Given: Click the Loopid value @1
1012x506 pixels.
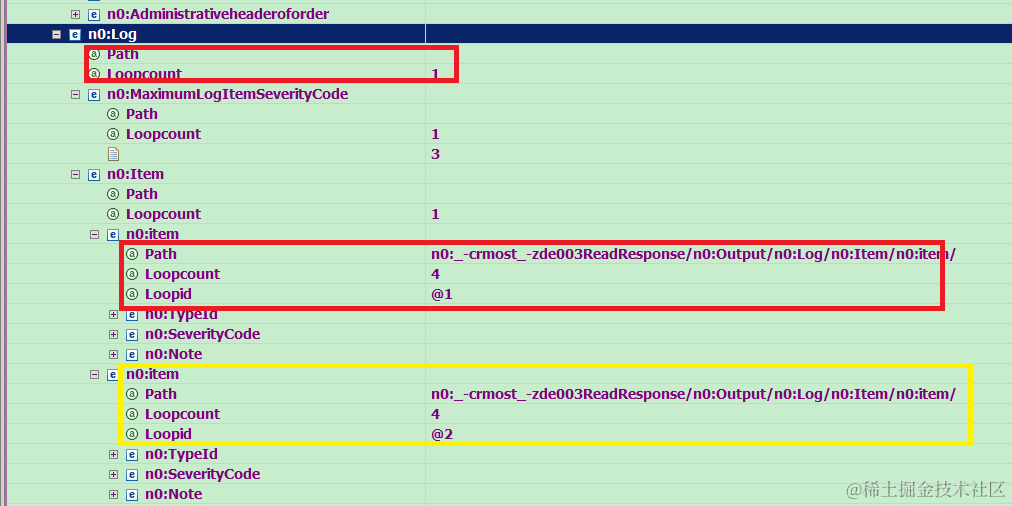Looking at the screenshot, I should coord(442,294).
